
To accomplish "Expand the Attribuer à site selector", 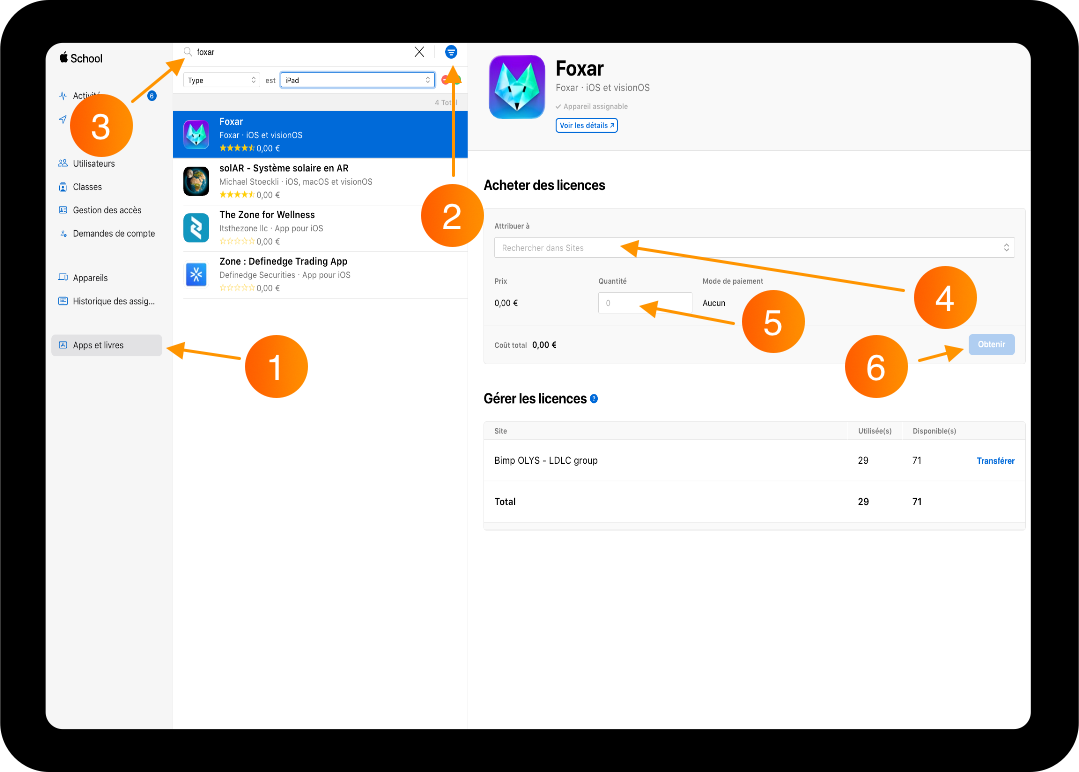I will click(754, 248).
